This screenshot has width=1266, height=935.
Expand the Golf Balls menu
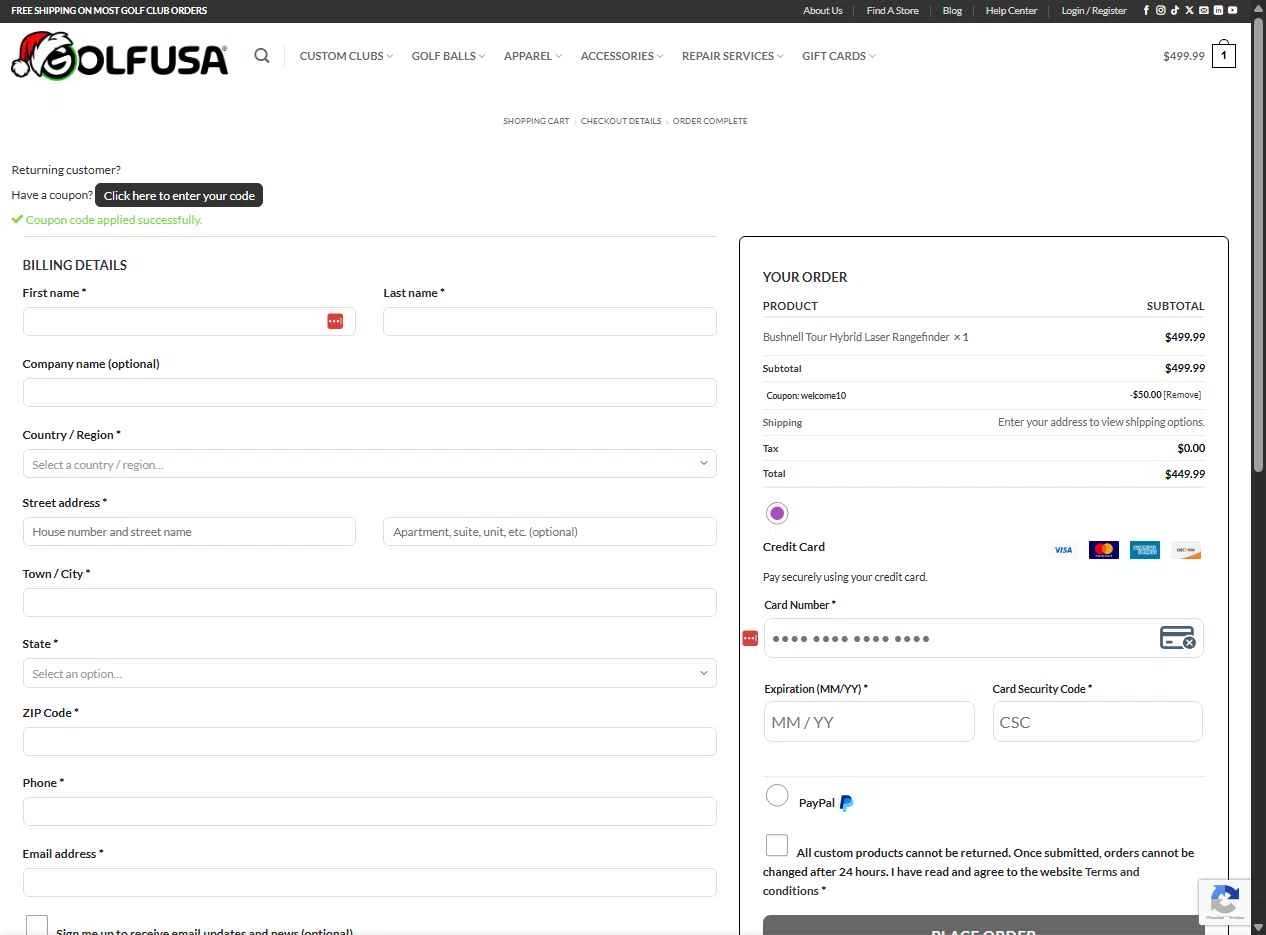point(448,56)
